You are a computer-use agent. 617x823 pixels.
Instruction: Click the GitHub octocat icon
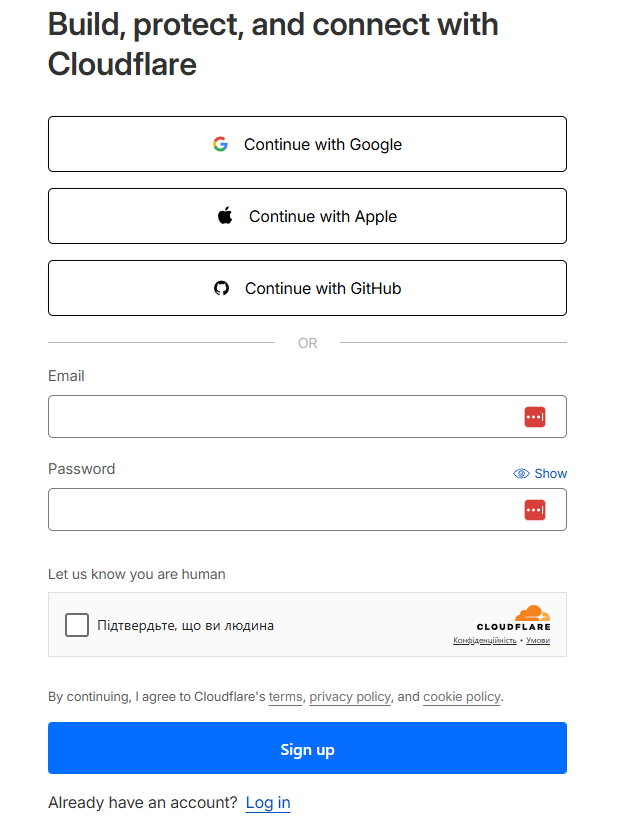click(x=222, y=288)
